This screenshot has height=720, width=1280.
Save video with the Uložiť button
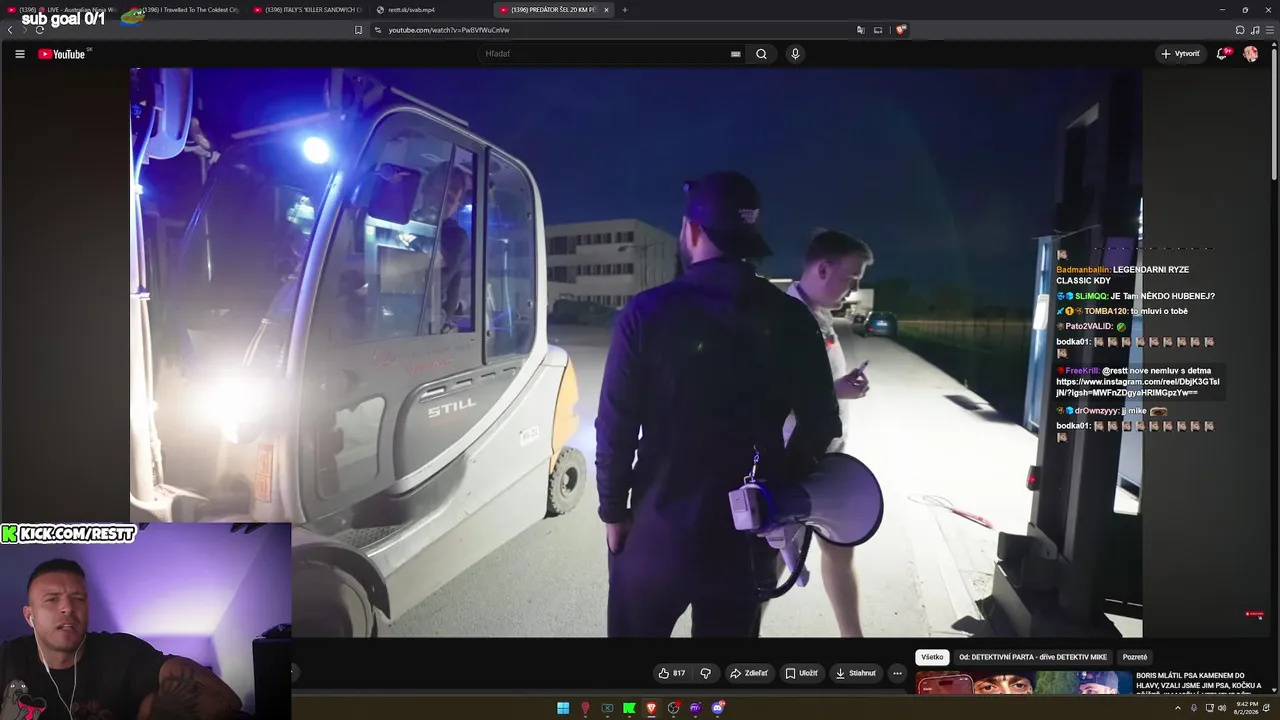[x=801, y=673]
